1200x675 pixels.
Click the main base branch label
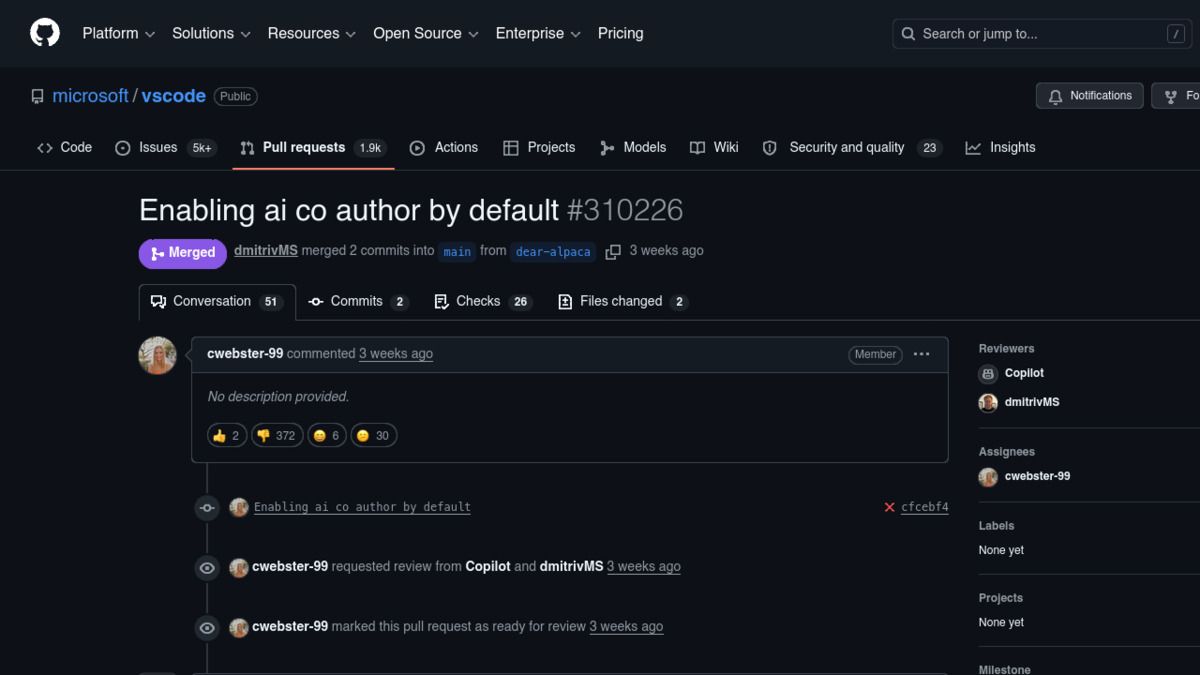point(457,252)
